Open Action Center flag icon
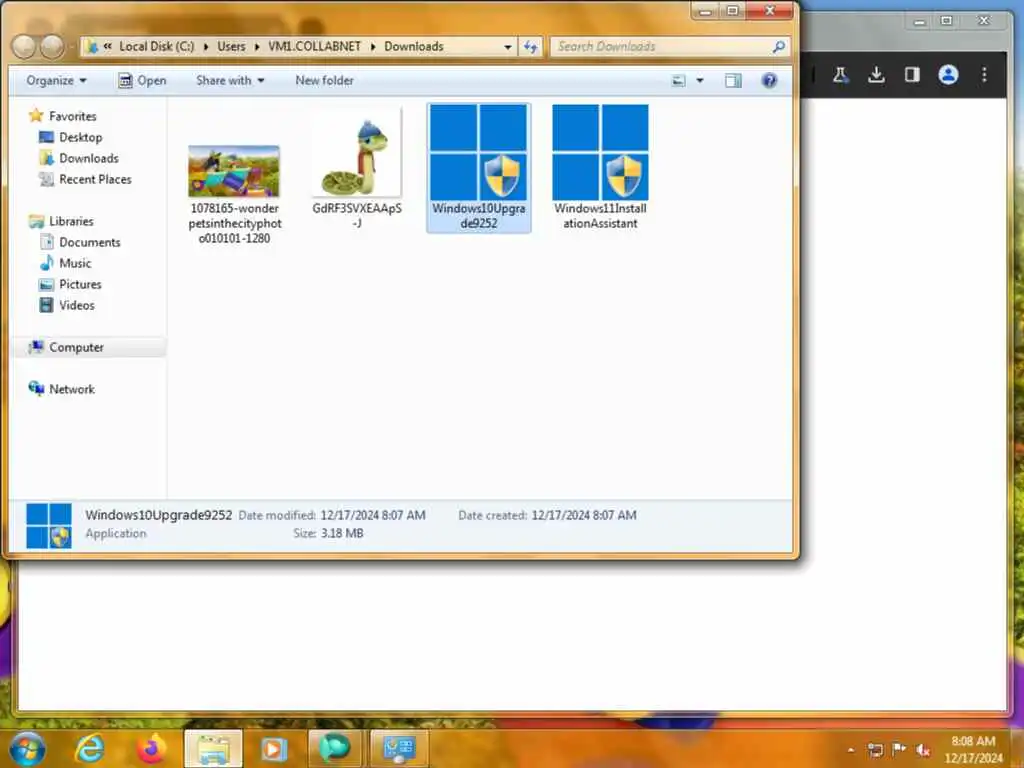This screenshot has height=768, width=1024. 899,750
